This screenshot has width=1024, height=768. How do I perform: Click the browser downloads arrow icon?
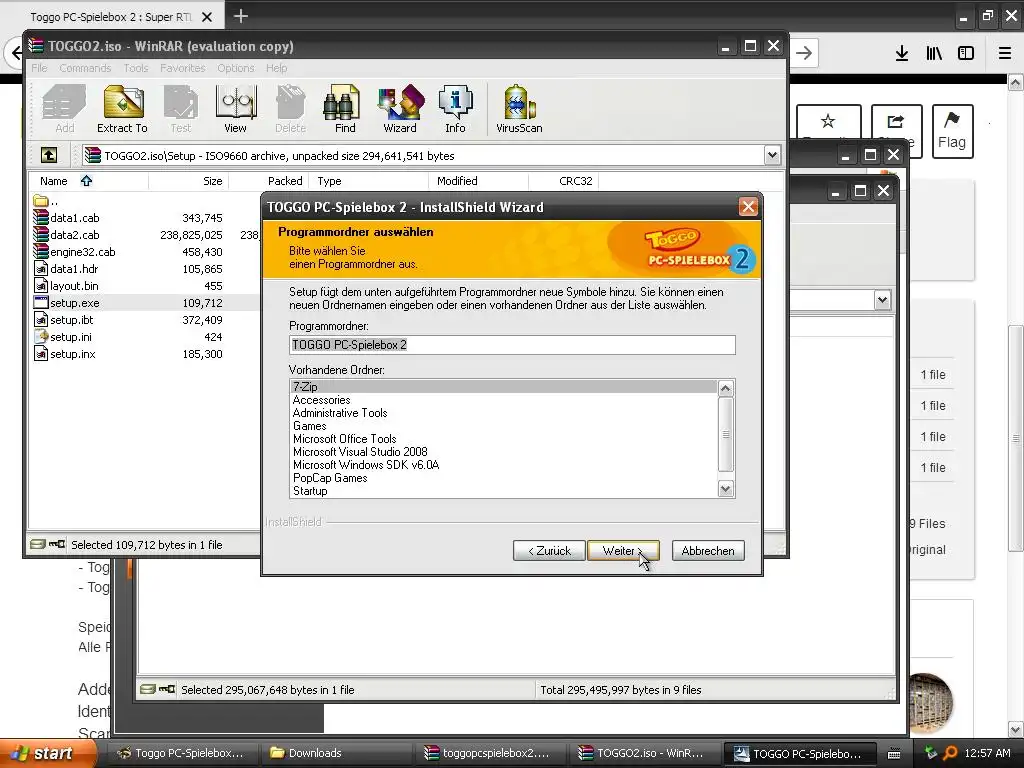902,53
